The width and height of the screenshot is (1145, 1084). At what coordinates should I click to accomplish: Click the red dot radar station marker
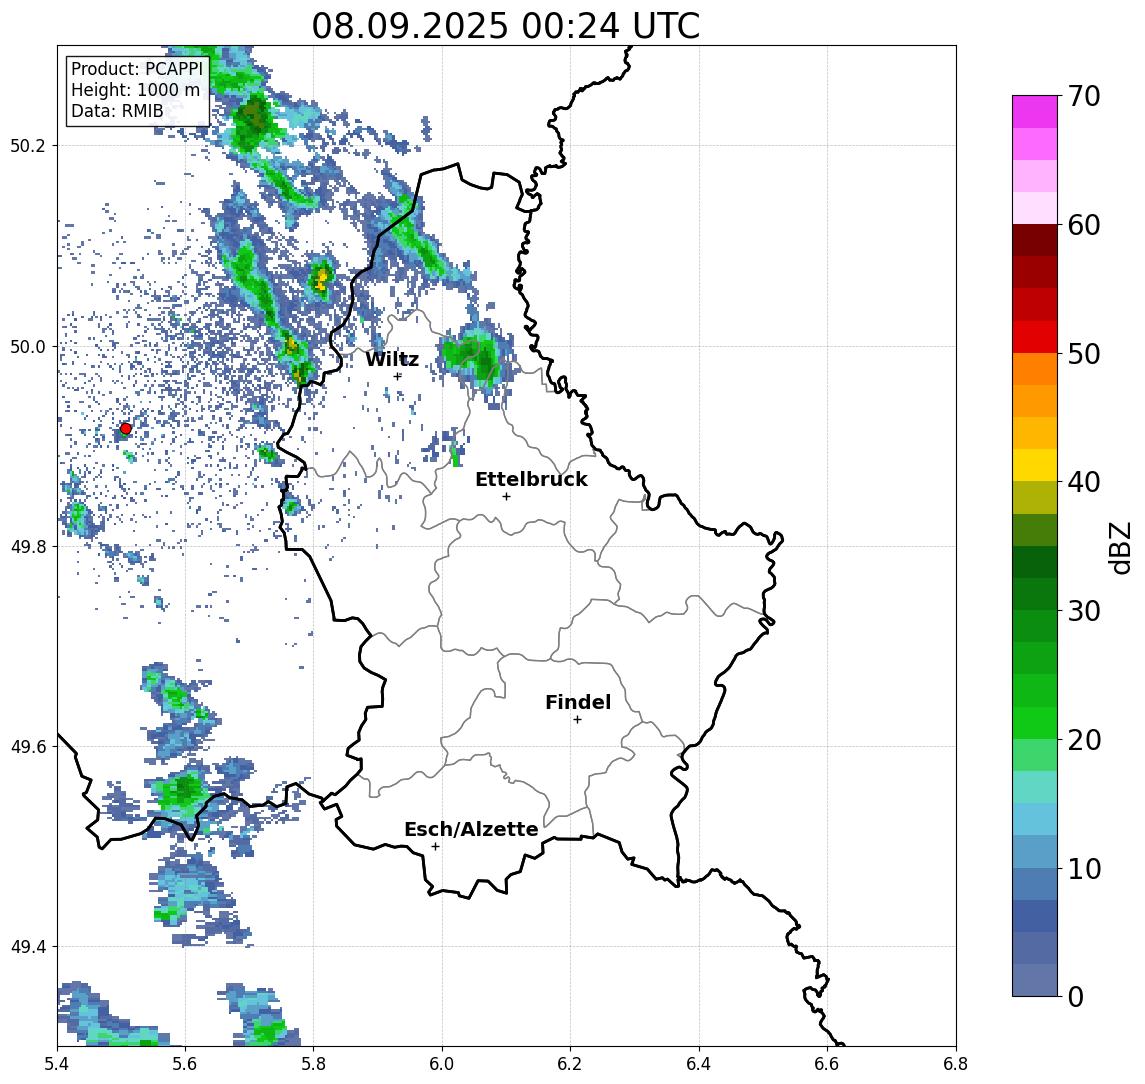pyautogui.click(x=126, y=429)
